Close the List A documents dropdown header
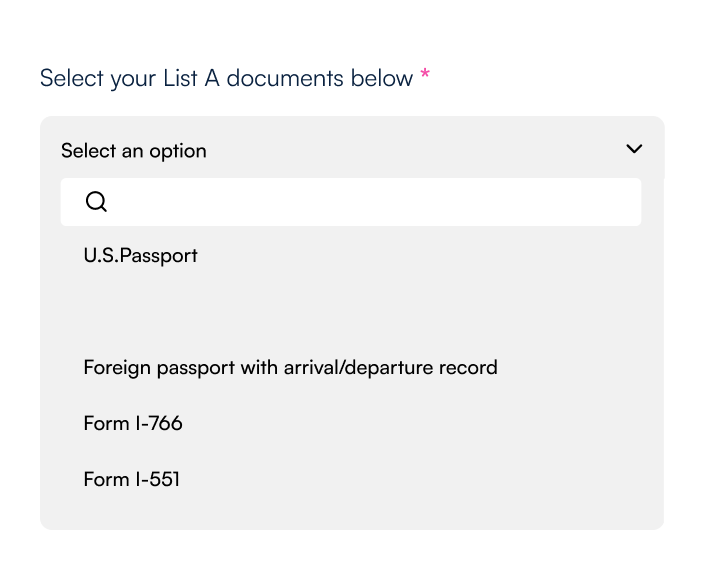This screenshot has width=705, height=580. 350,150
